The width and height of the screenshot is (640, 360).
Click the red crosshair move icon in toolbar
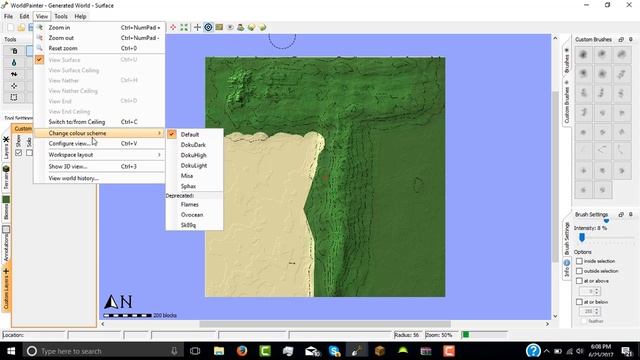[173, 27]
